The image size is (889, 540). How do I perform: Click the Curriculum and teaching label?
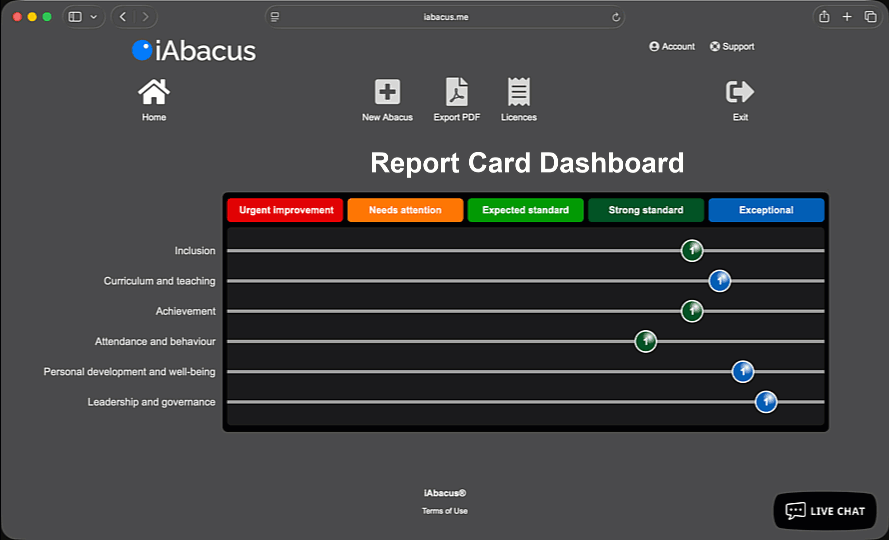tap(159, 281)
